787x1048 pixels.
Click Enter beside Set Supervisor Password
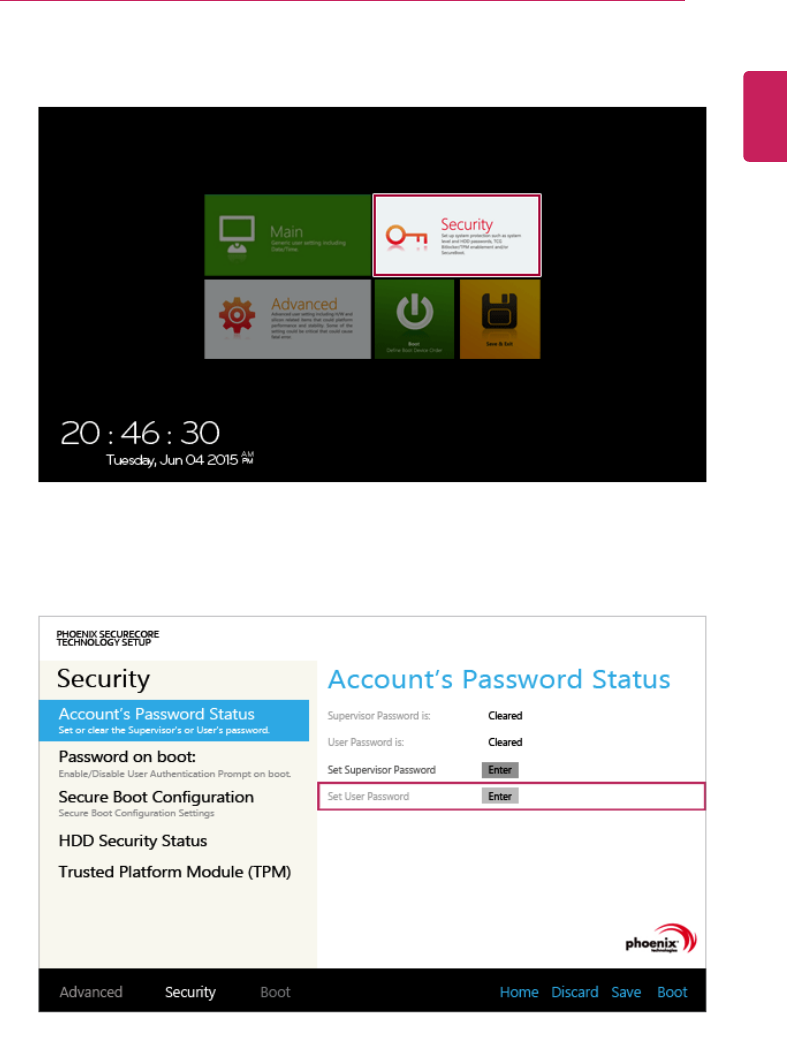point(499,770)
